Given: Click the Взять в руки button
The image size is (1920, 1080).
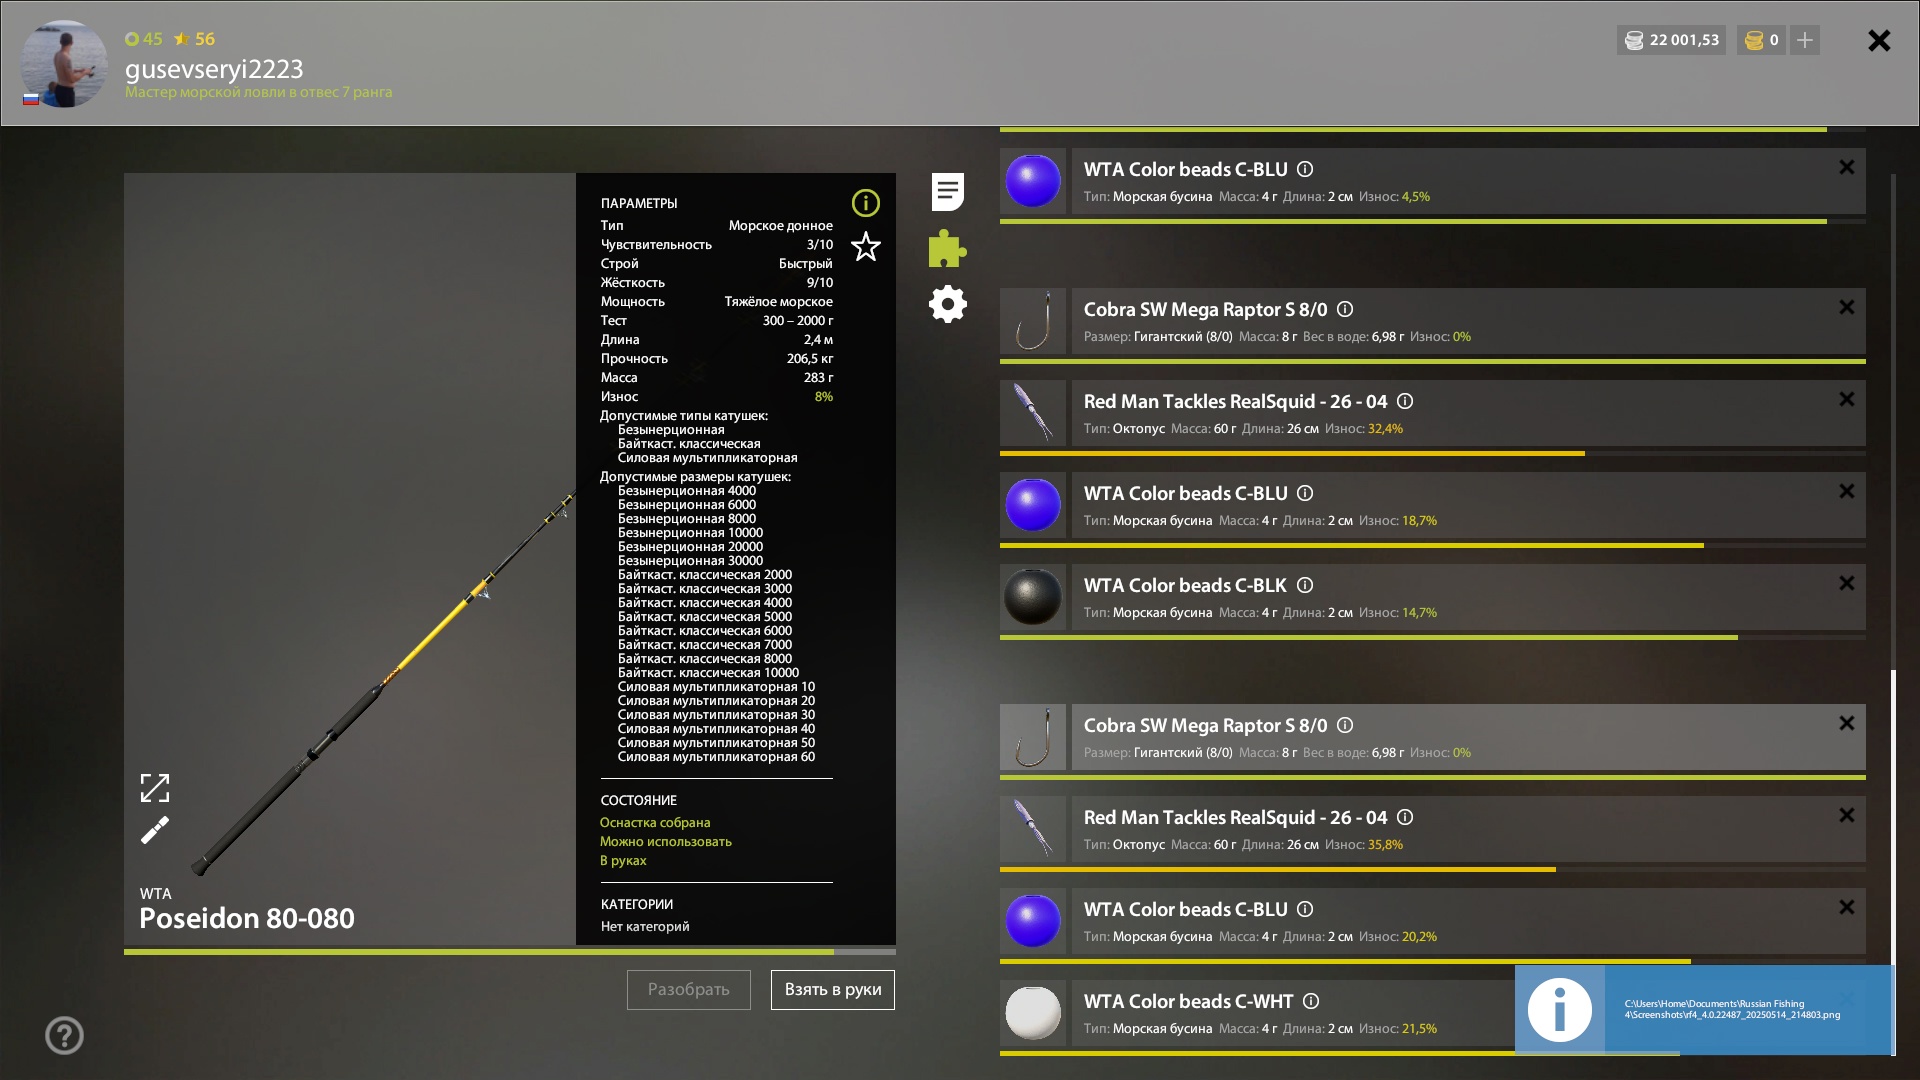Looking at the screenshot, I should 832,989.
